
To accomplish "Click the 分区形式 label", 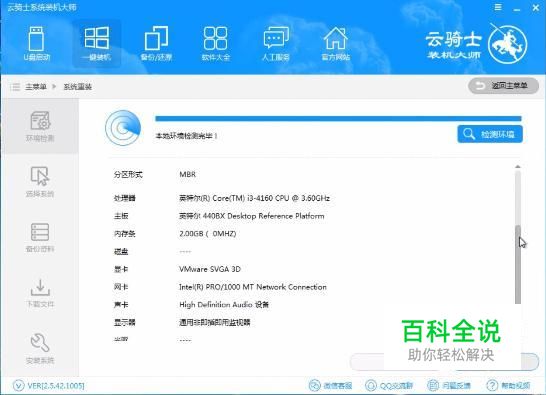I will [128, 174].
